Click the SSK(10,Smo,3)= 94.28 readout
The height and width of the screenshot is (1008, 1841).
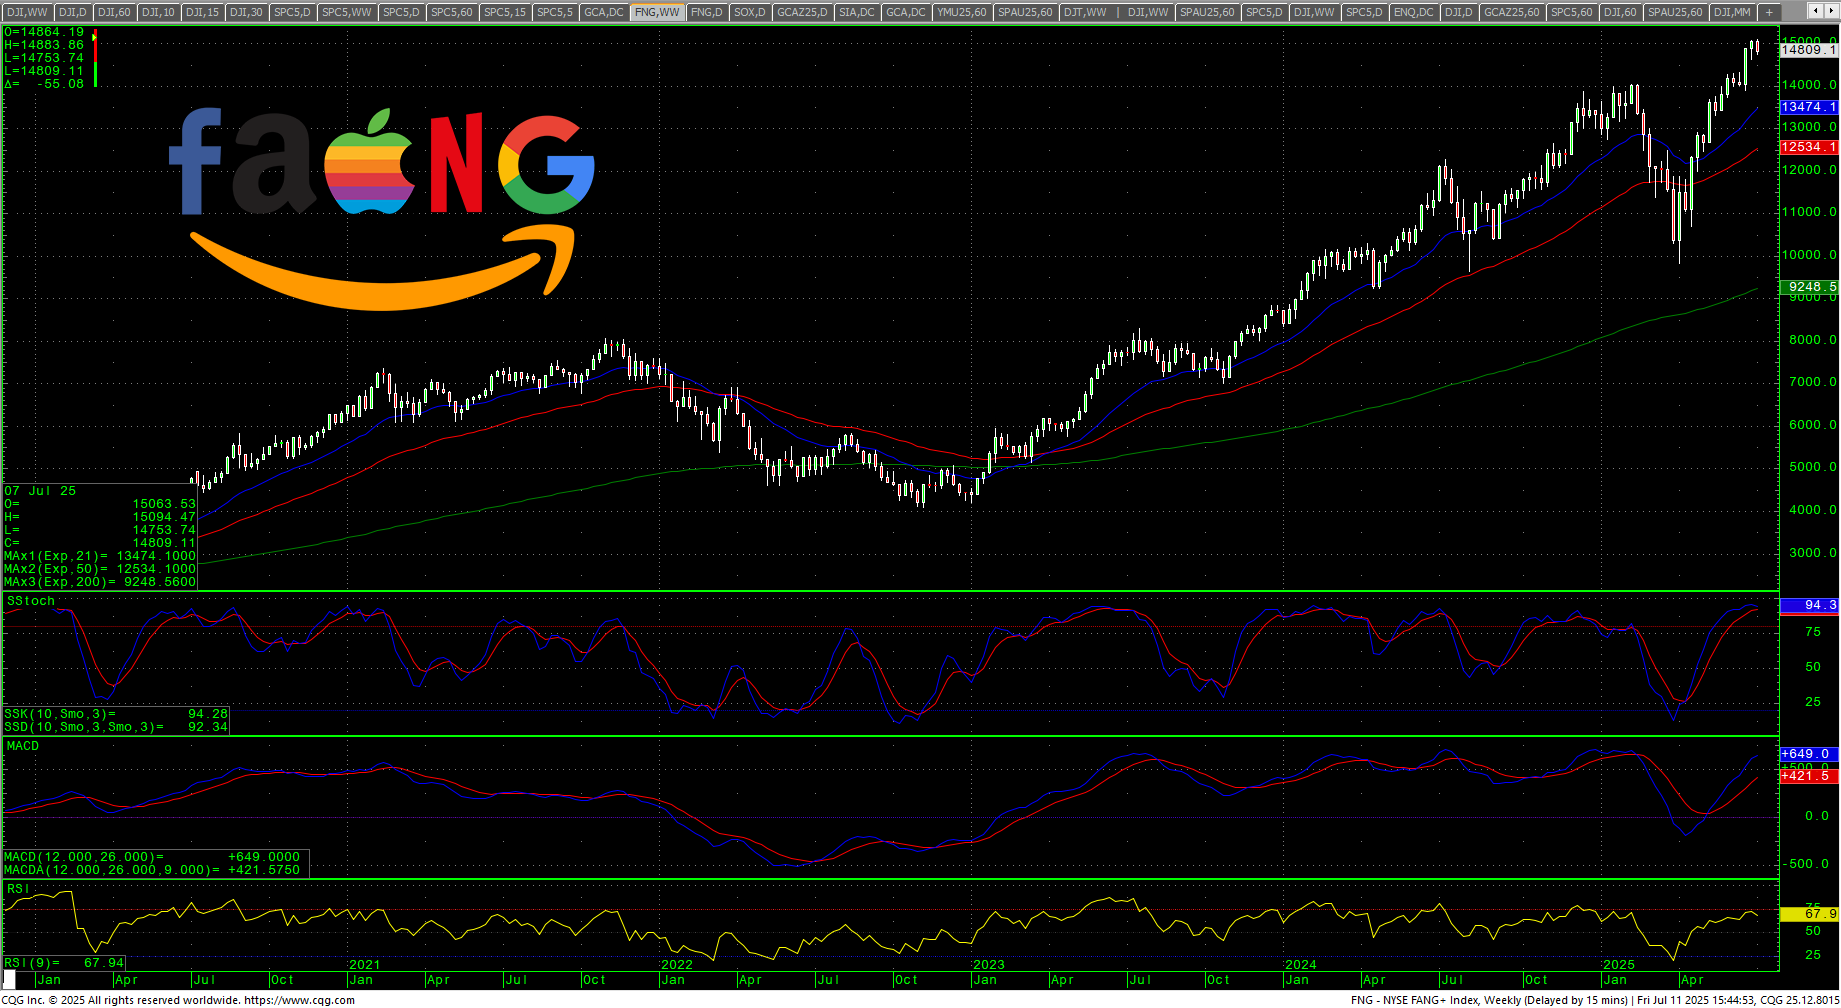coord(116,714)
